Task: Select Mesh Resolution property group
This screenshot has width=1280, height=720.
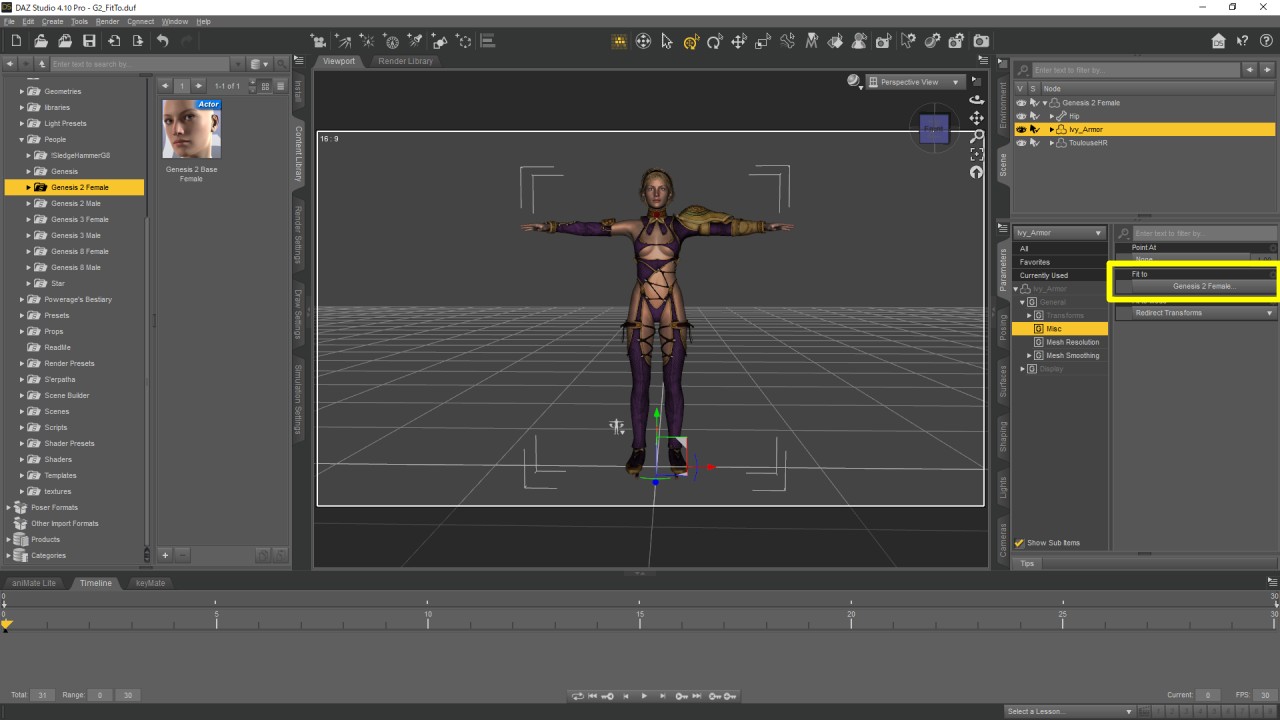Action: coord(1072,342)
